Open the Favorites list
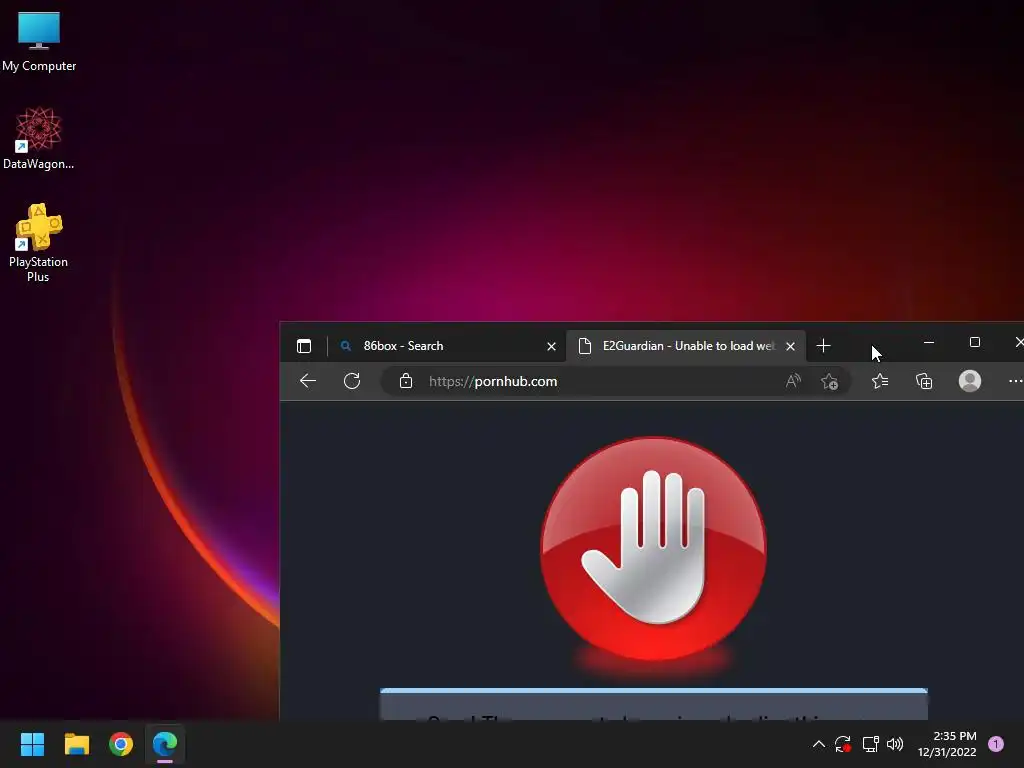 coord(880,381)
